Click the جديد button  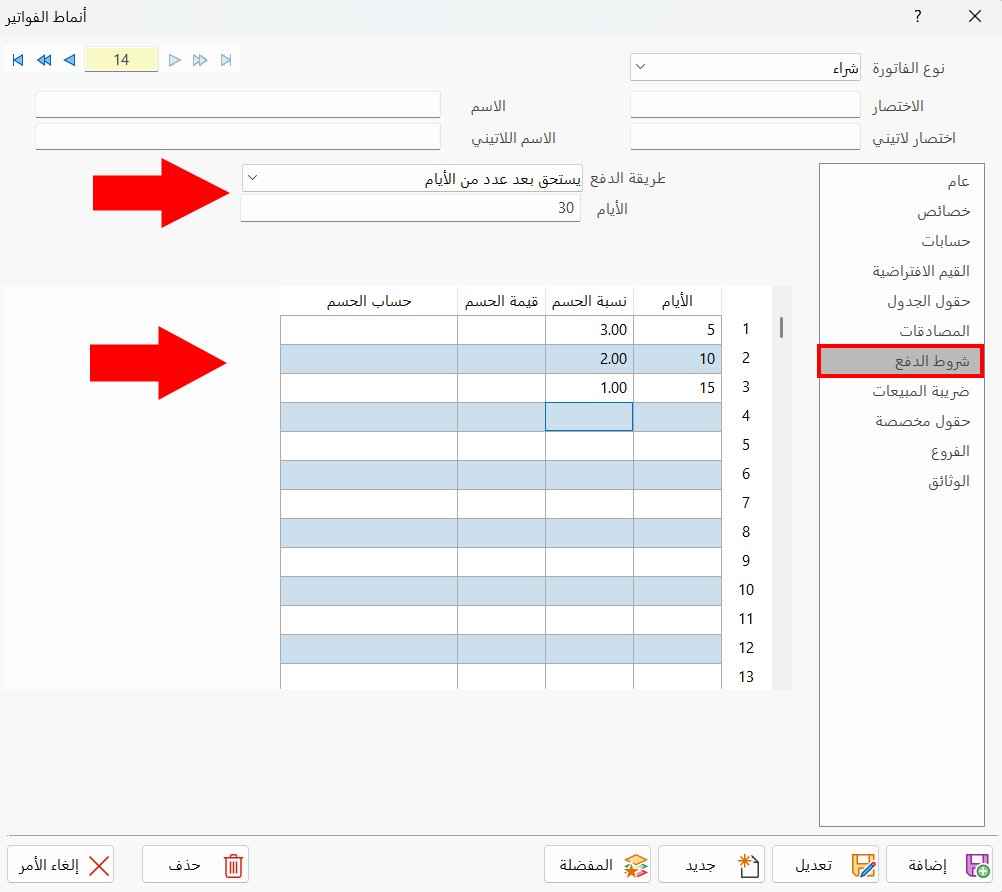[x=712, y=865]
